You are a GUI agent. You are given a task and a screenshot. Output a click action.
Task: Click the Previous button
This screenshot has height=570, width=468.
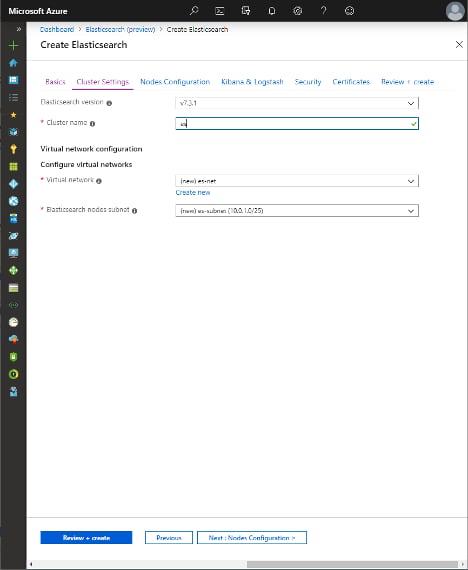coord(169,538)
